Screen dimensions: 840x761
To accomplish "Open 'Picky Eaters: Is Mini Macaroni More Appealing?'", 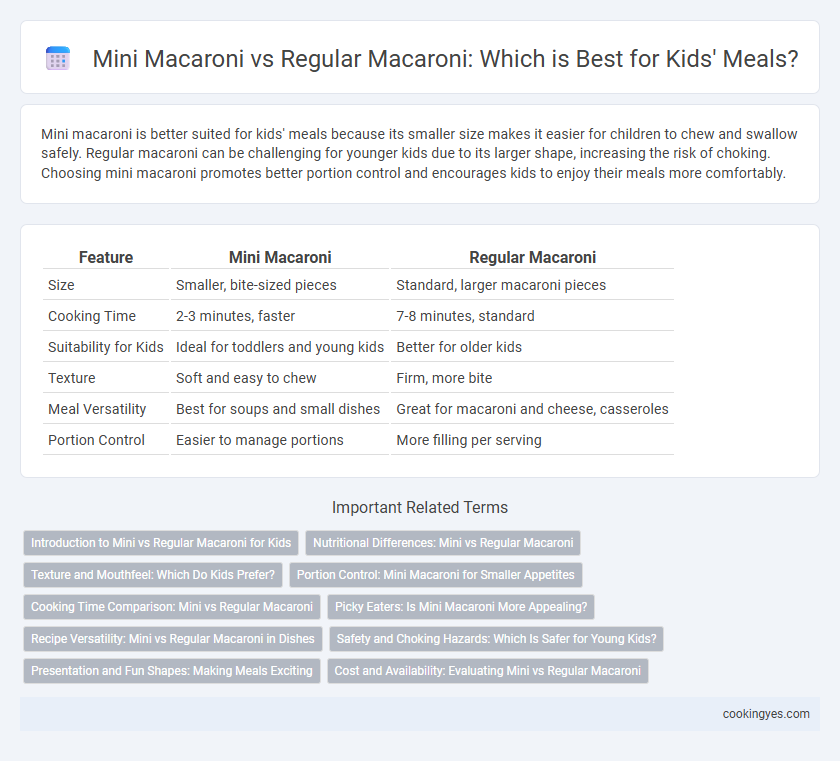I will coord(461,607).
